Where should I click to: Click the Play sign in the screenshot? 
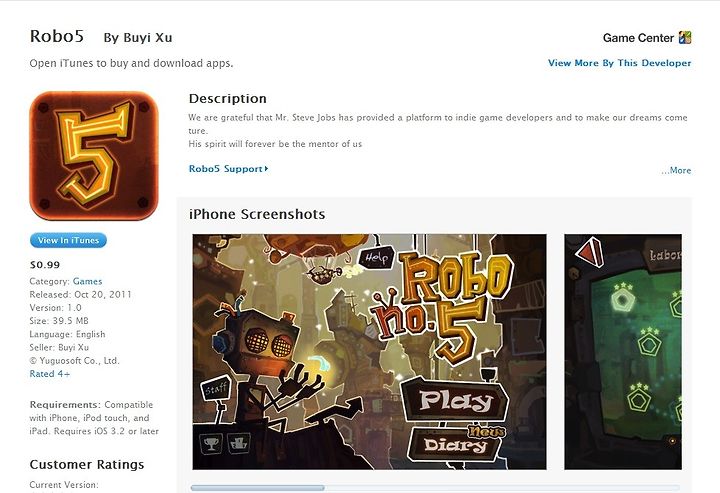pyautogui.click(x=455, y=400)
